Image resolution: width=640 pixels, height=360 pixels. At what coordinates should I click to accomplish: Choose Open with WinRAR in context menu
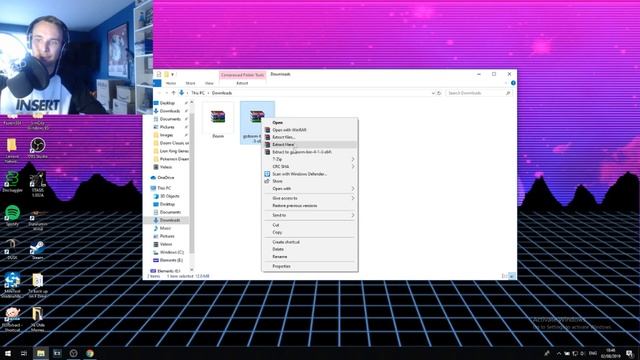(x=310, y=130)
